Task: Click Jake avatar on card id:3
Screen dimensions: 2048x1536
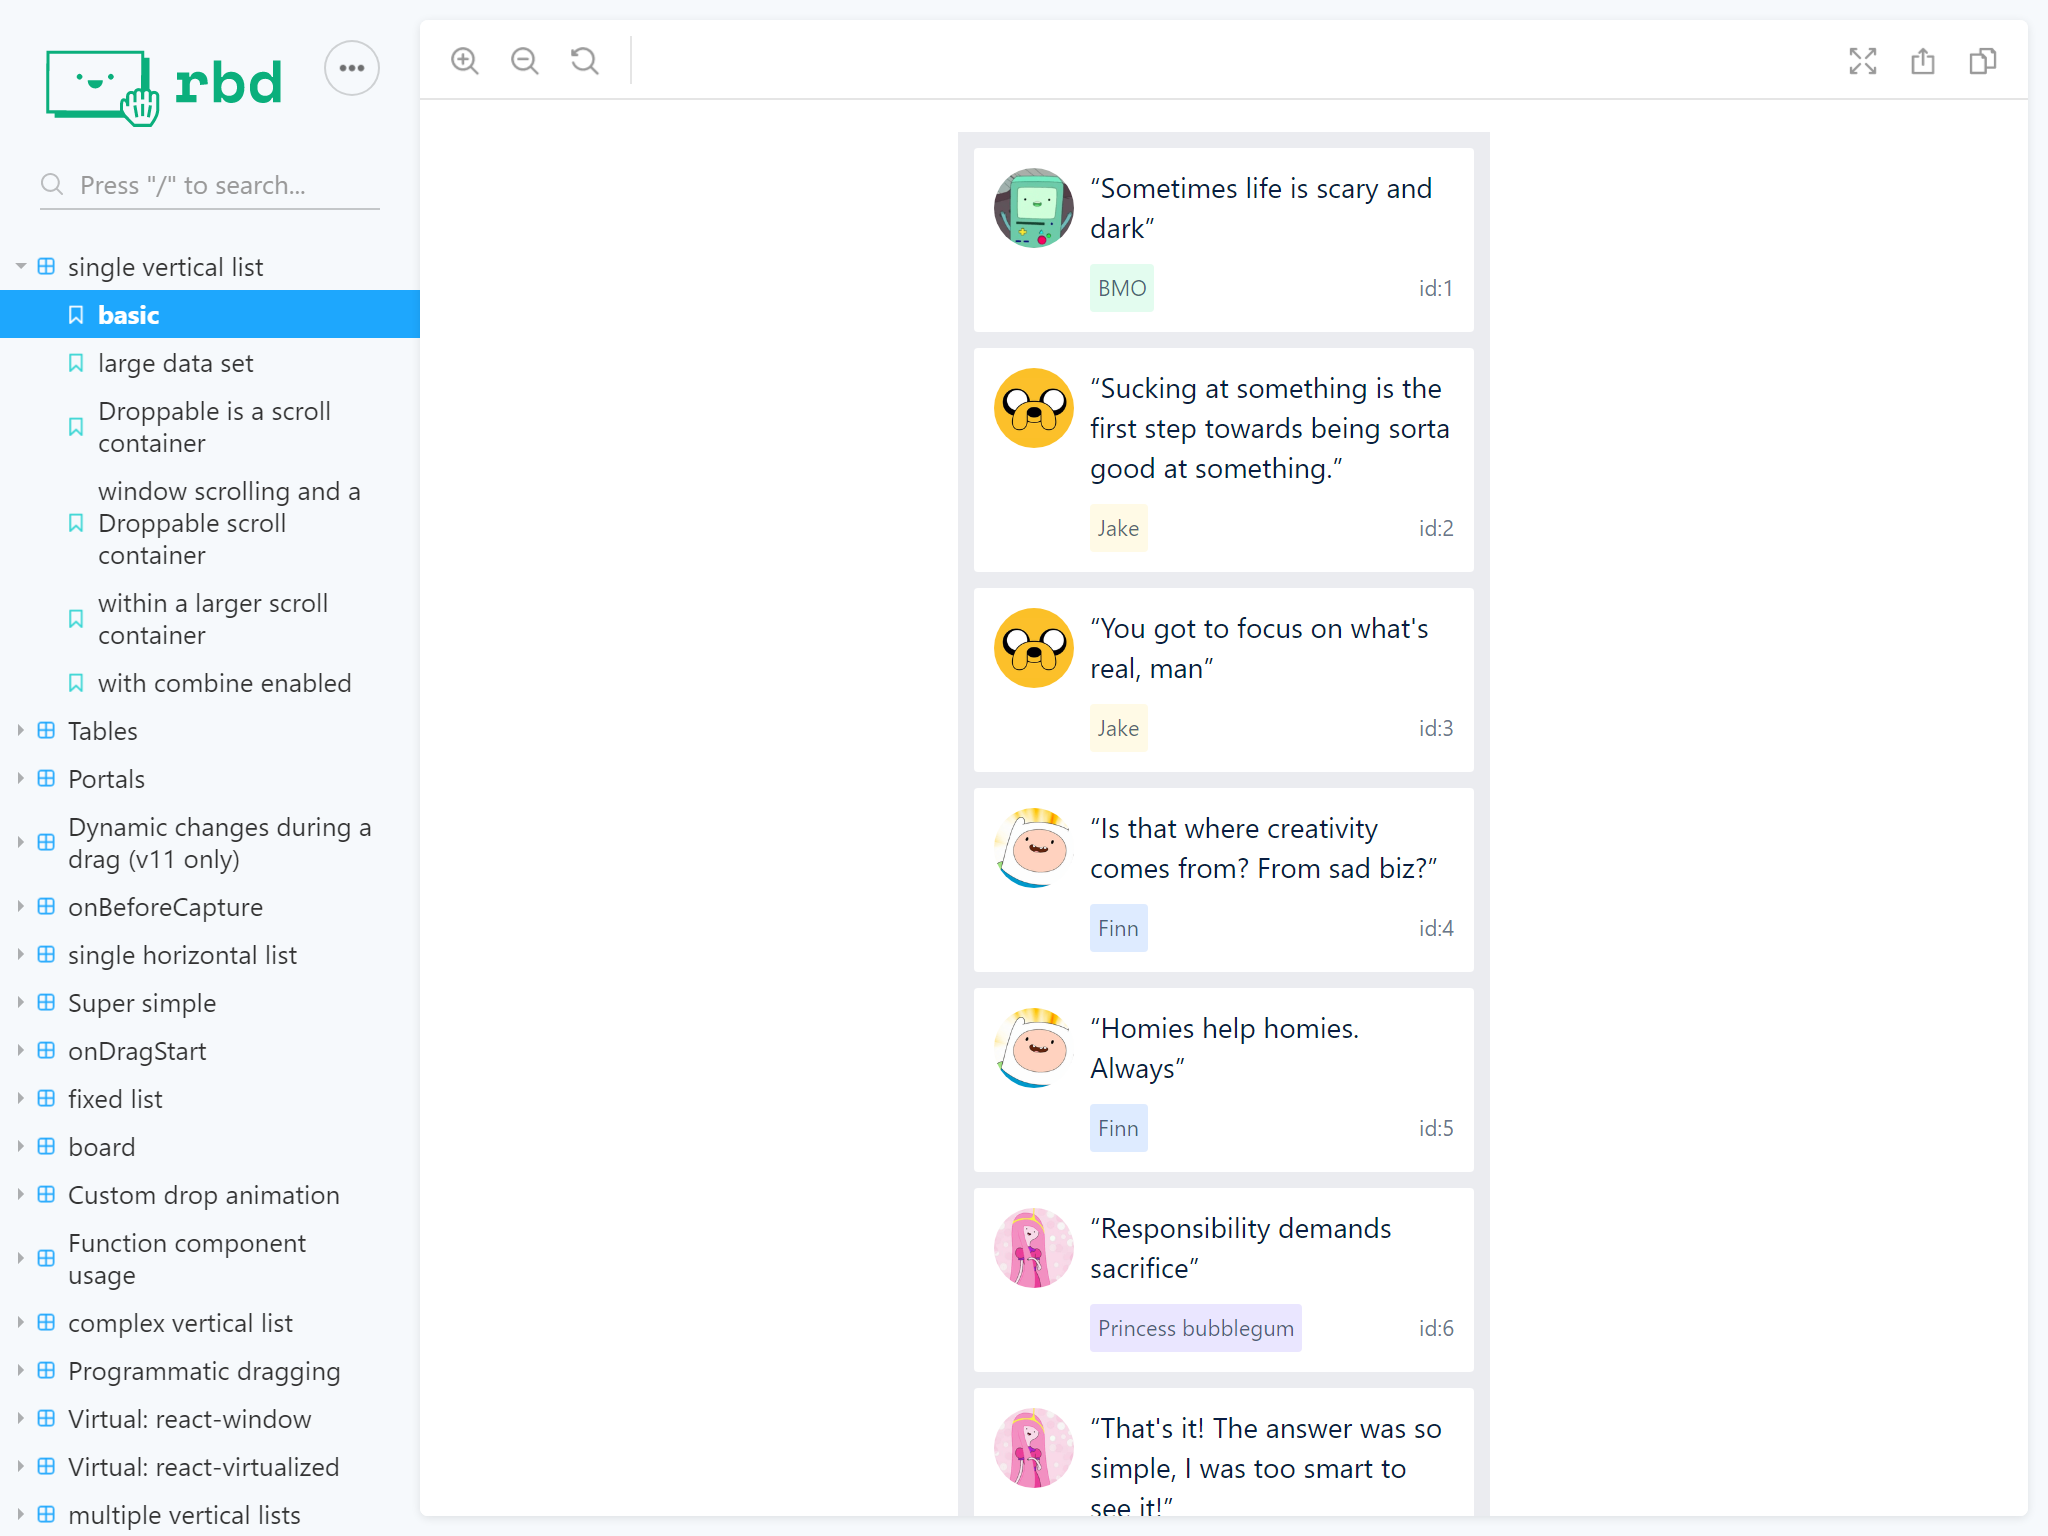Action: (1034, 648)
